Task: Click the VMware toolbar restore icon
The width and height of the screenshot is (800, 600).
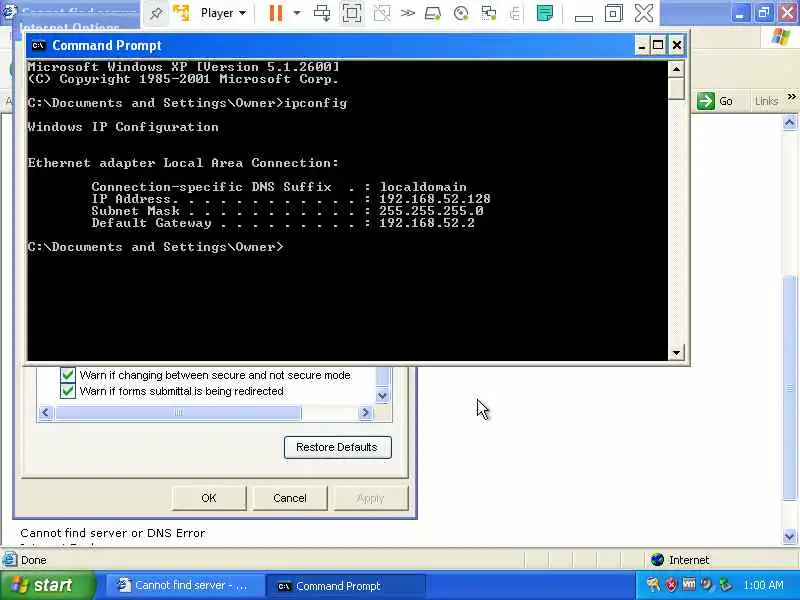Action: coord(614,13)
